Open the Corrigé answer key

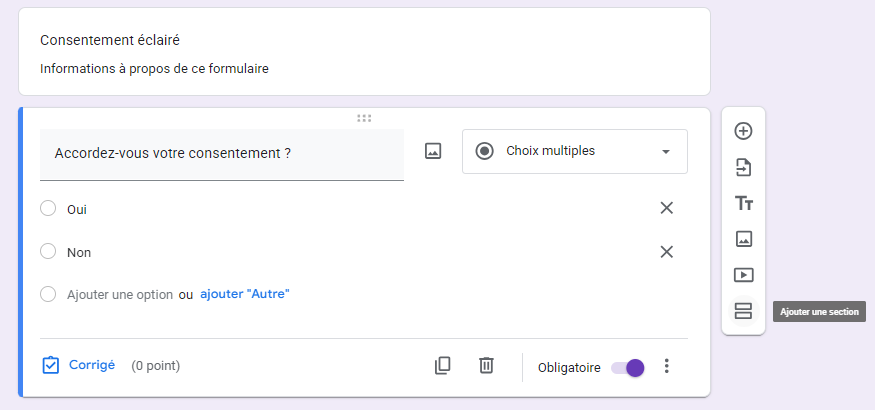point(79,366)
